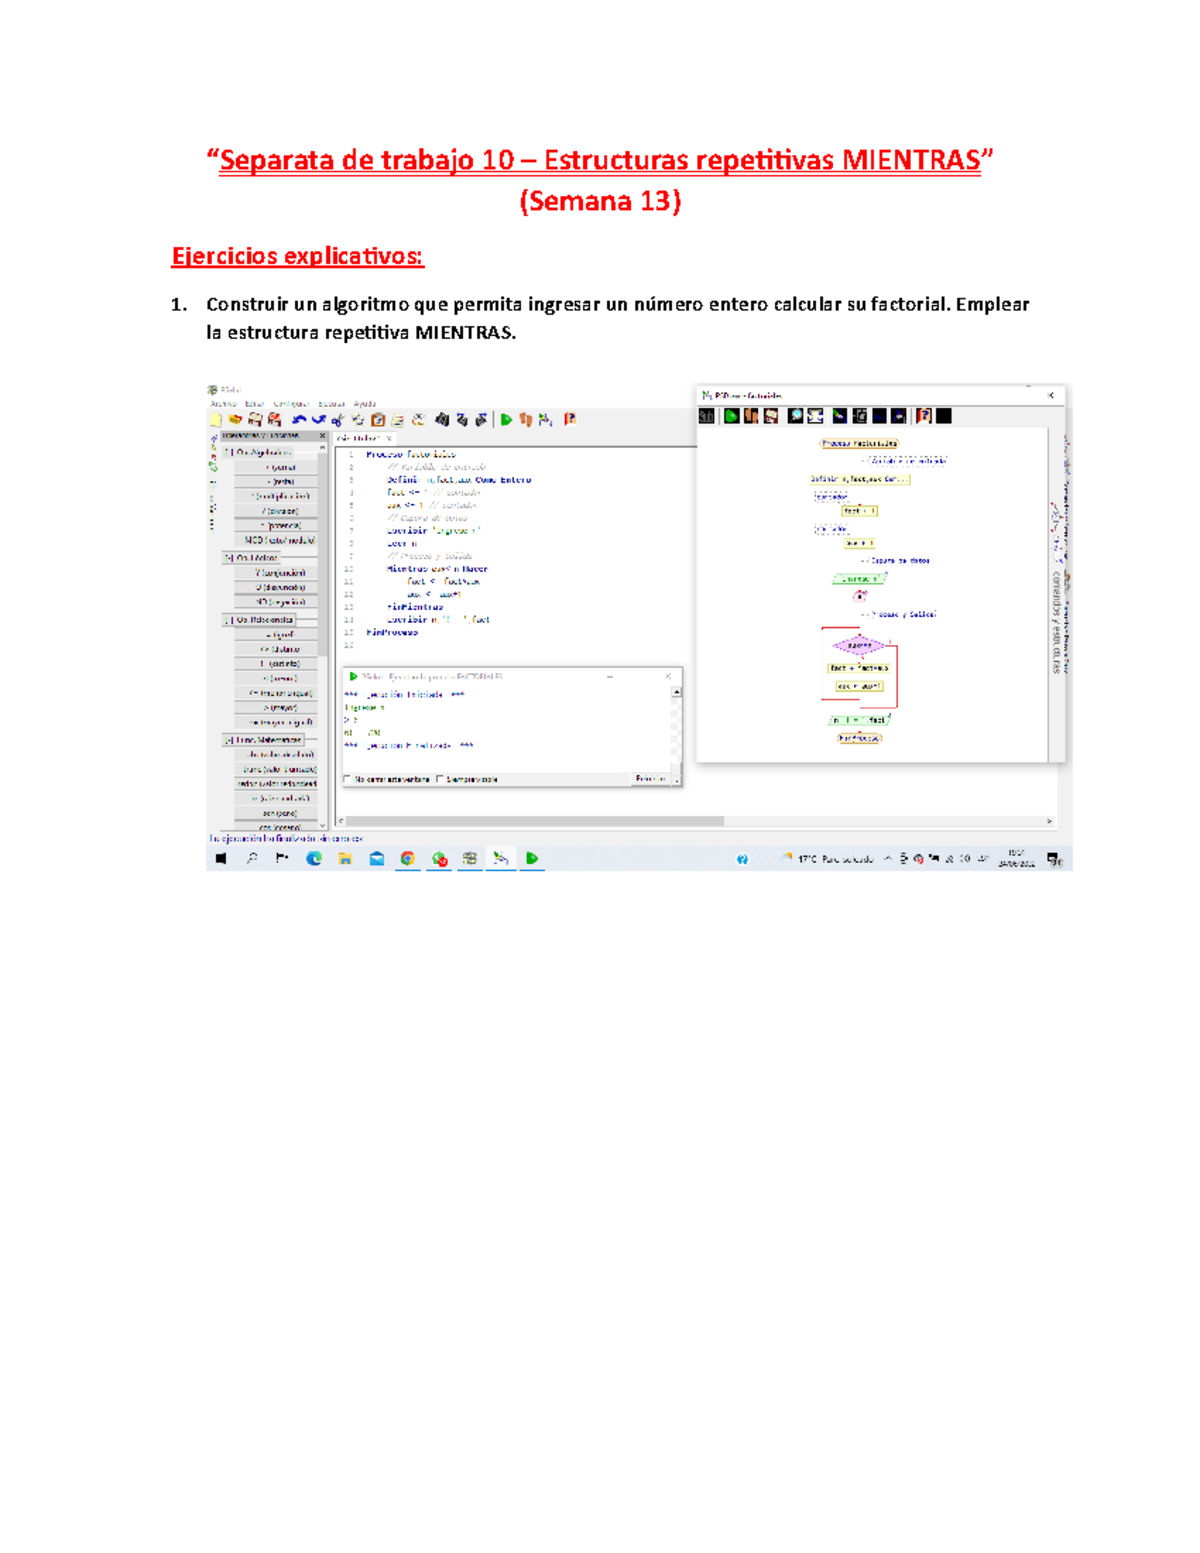1200x1553 pixels.
Task: Click the Cut scissors icon in toolbar
Action: pos(338,420)
